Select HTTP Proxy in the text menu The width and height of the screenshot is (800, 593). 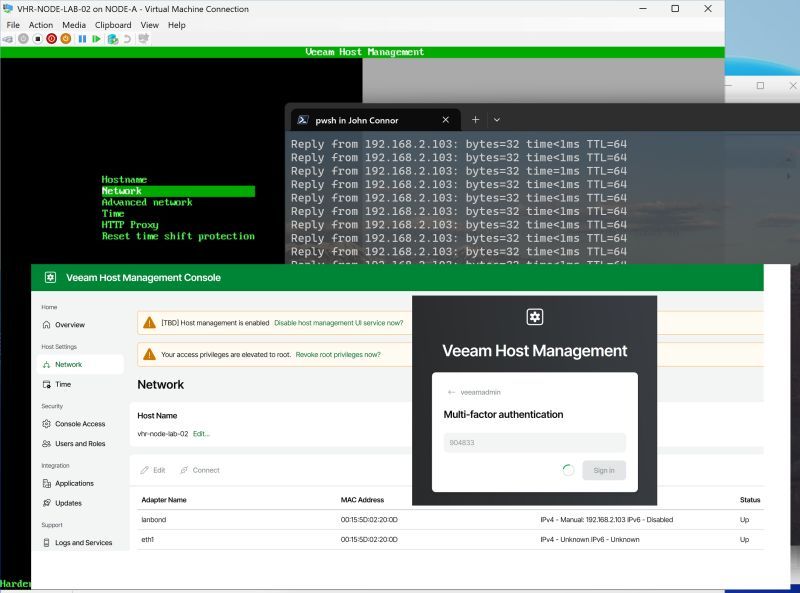pos(130,225)
